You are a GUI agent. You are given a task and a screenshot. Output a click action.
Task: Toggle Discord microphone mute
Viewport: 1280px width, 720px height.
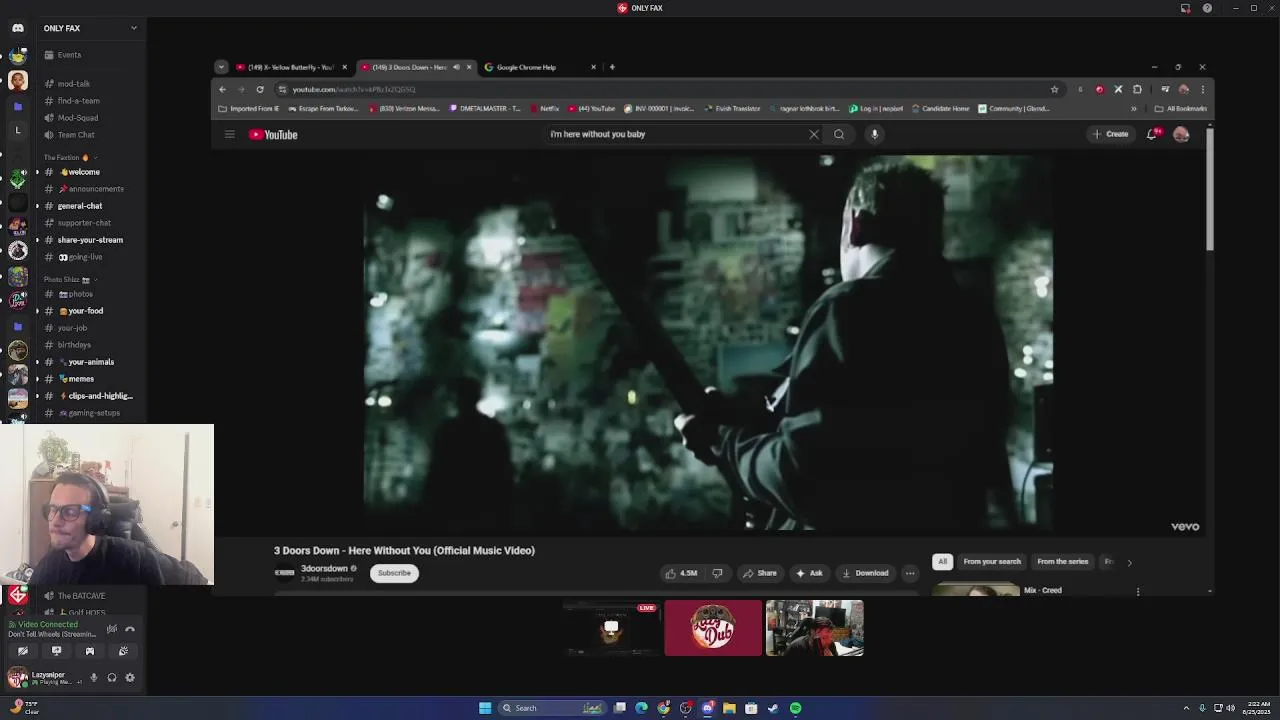click(94, 678)
